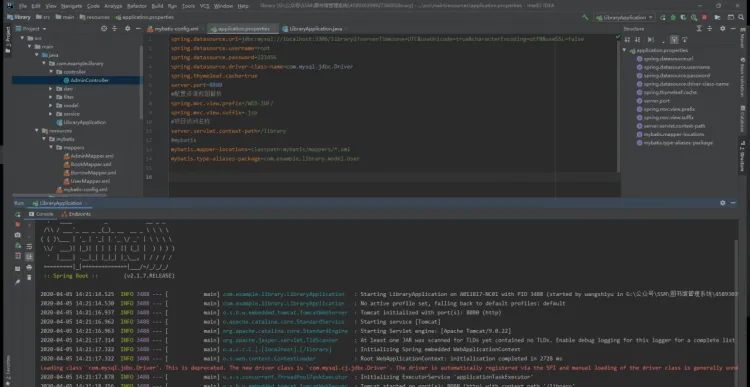
Task: Open the Build menu
Action: tap(157, 6)
